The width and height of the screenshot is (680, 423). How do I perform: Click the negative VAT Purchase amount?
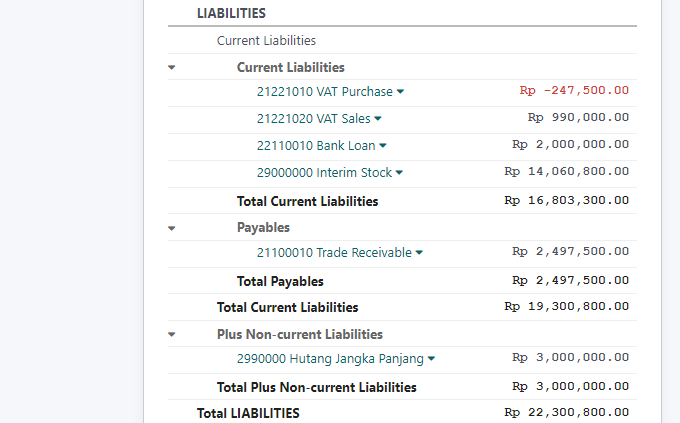574,91
